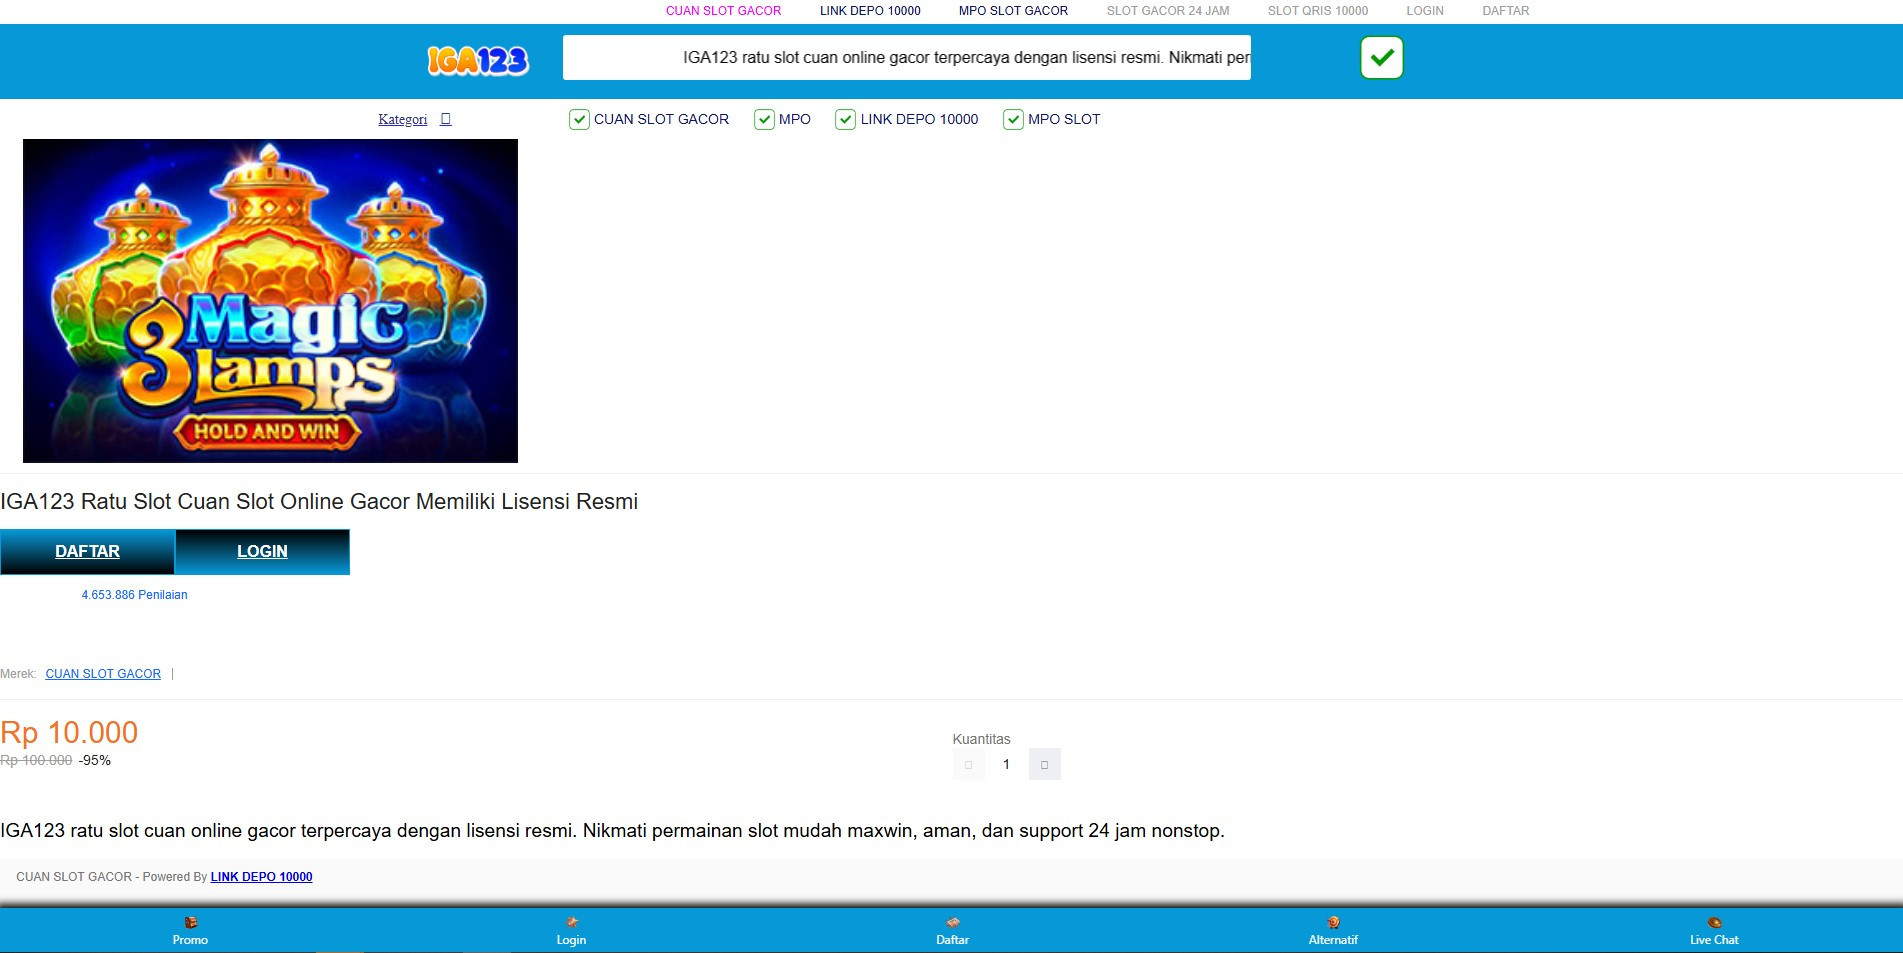Open the 3 Magic Lamps product image
The image size is (1903, 953).
point(270,301)
